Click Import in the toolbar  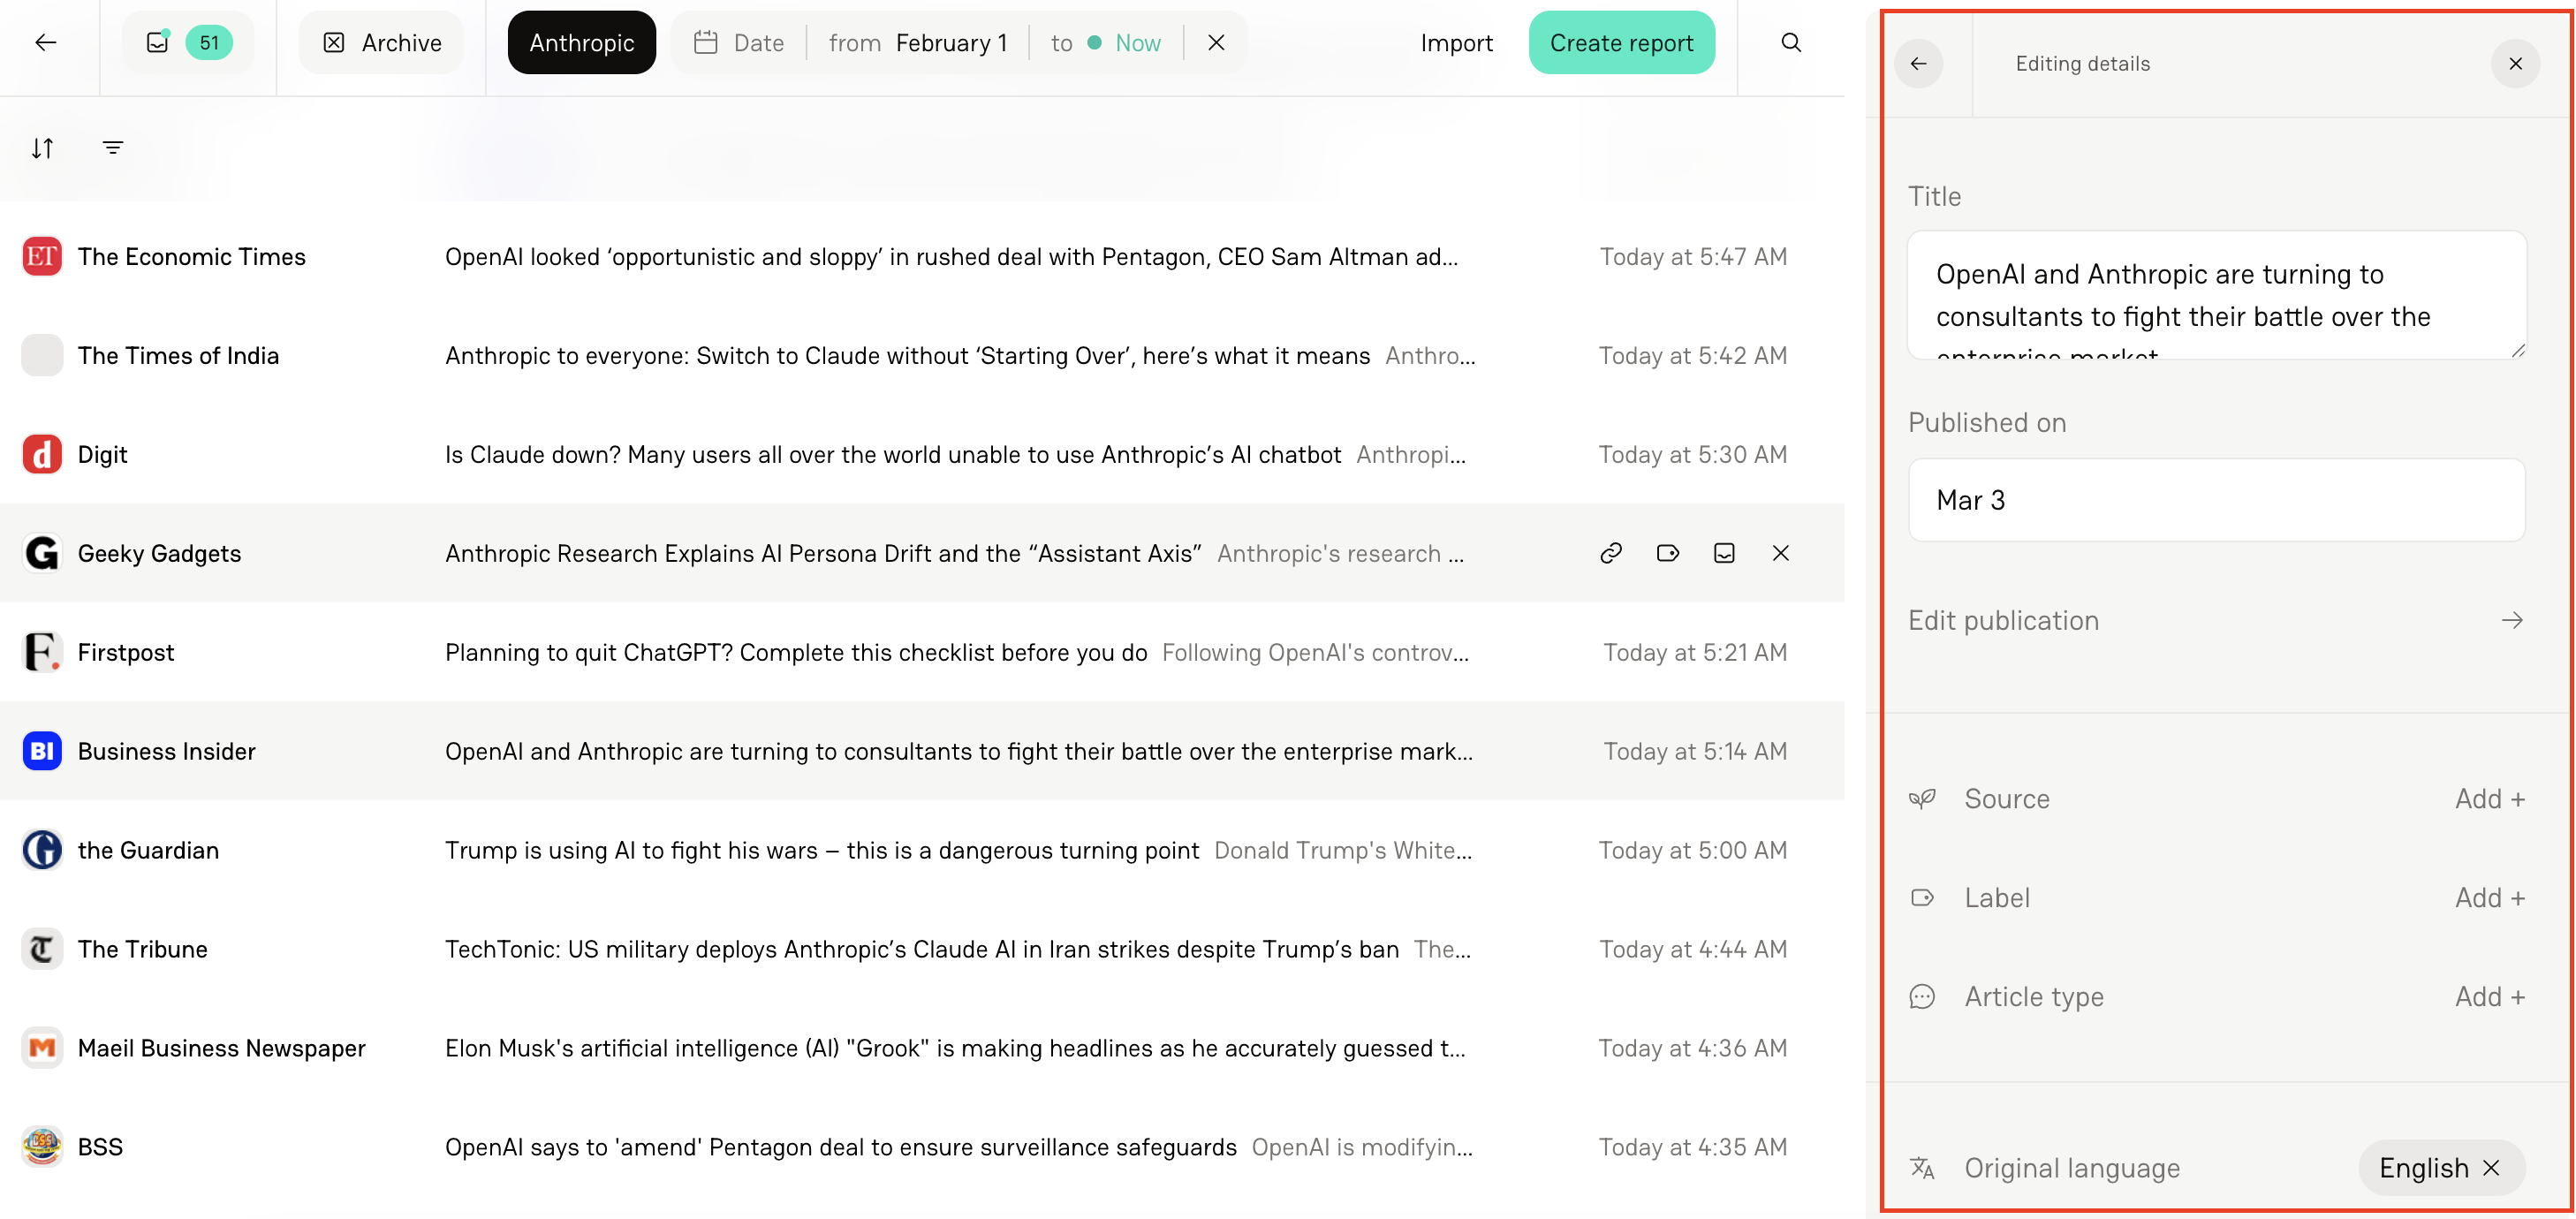point(1456,42)
